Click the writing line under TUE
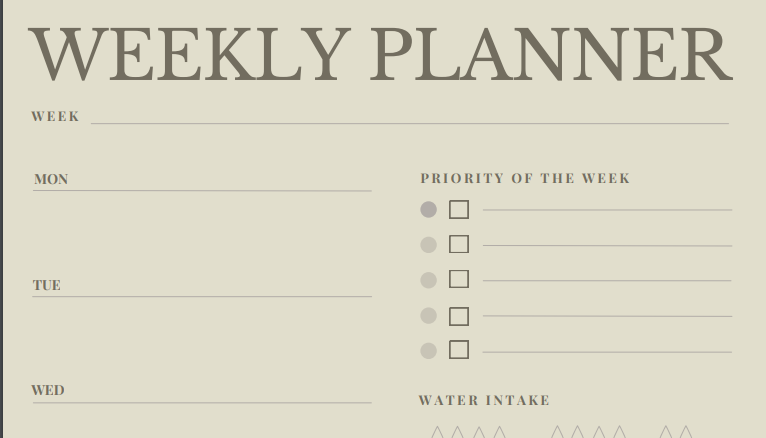This screenshot has width=766, height=438. (x=202, y=296)
